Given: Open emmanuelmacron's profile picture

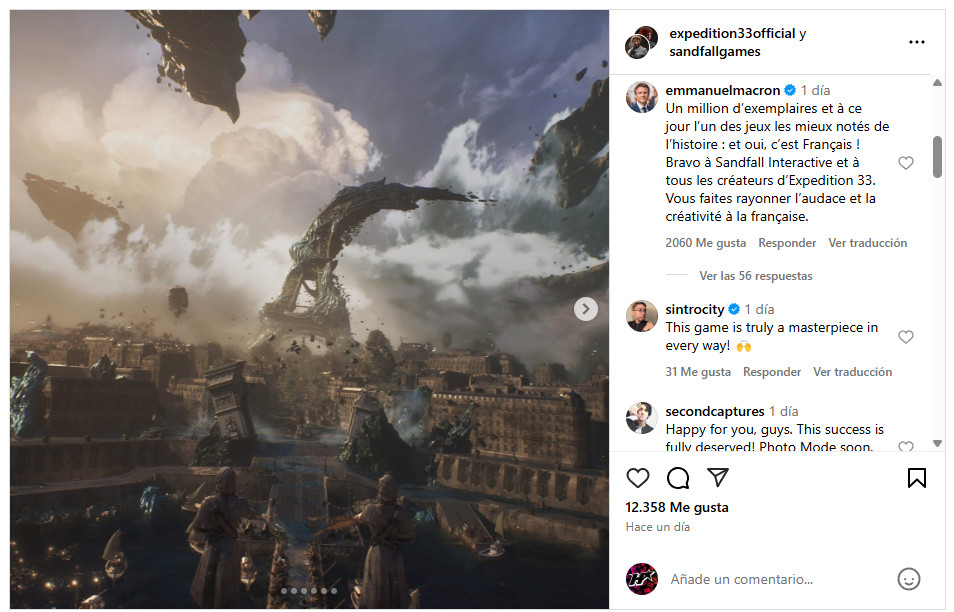Looking at the screenshot, I should click(x=642, y=97).
